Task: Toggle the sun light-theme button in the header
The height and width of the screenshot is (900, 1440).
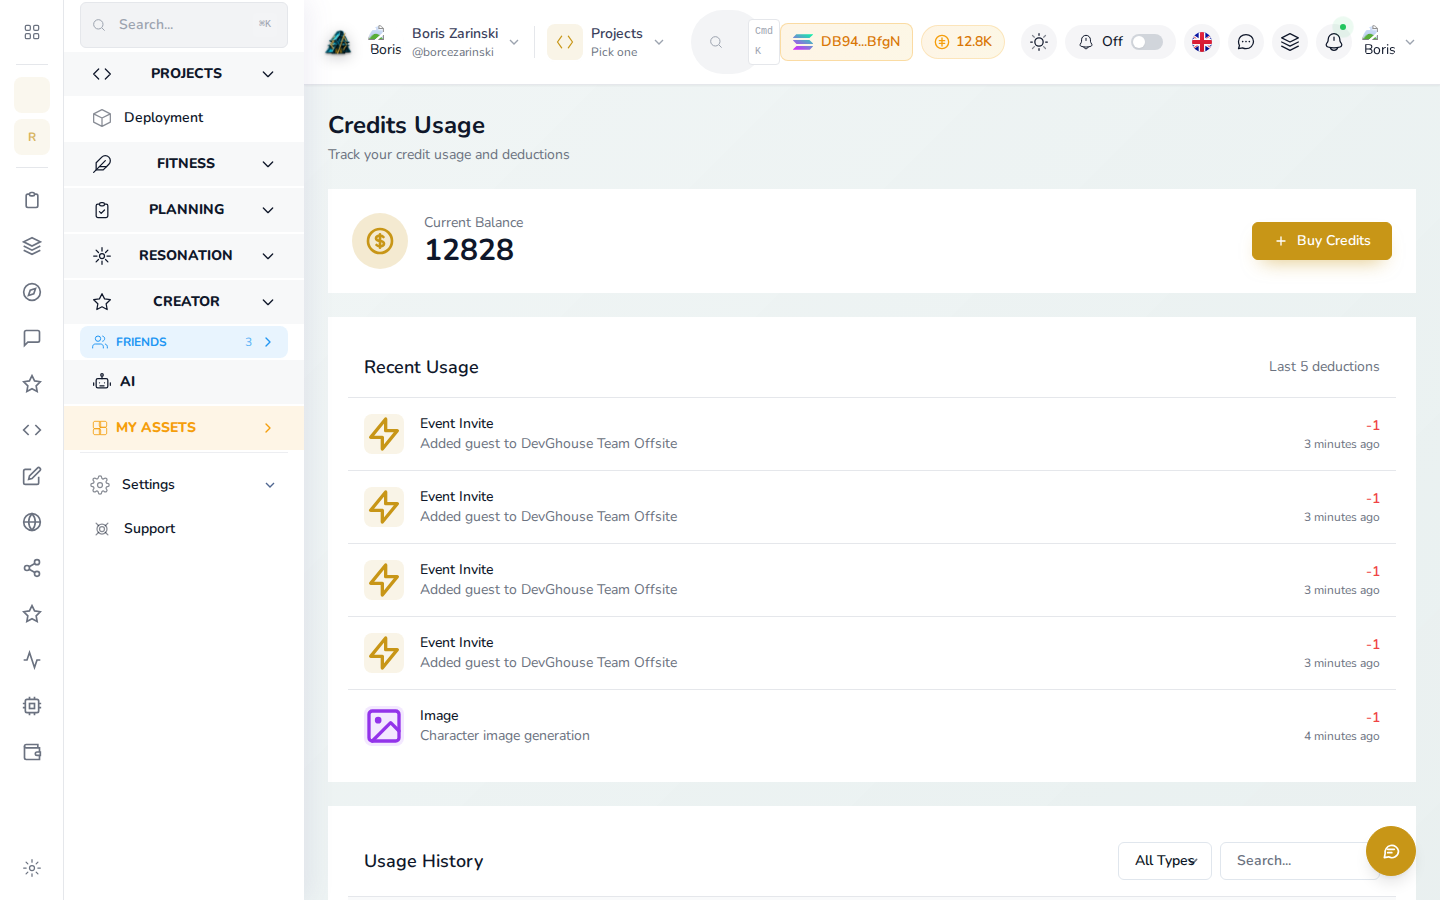Action: [1039, 42]
